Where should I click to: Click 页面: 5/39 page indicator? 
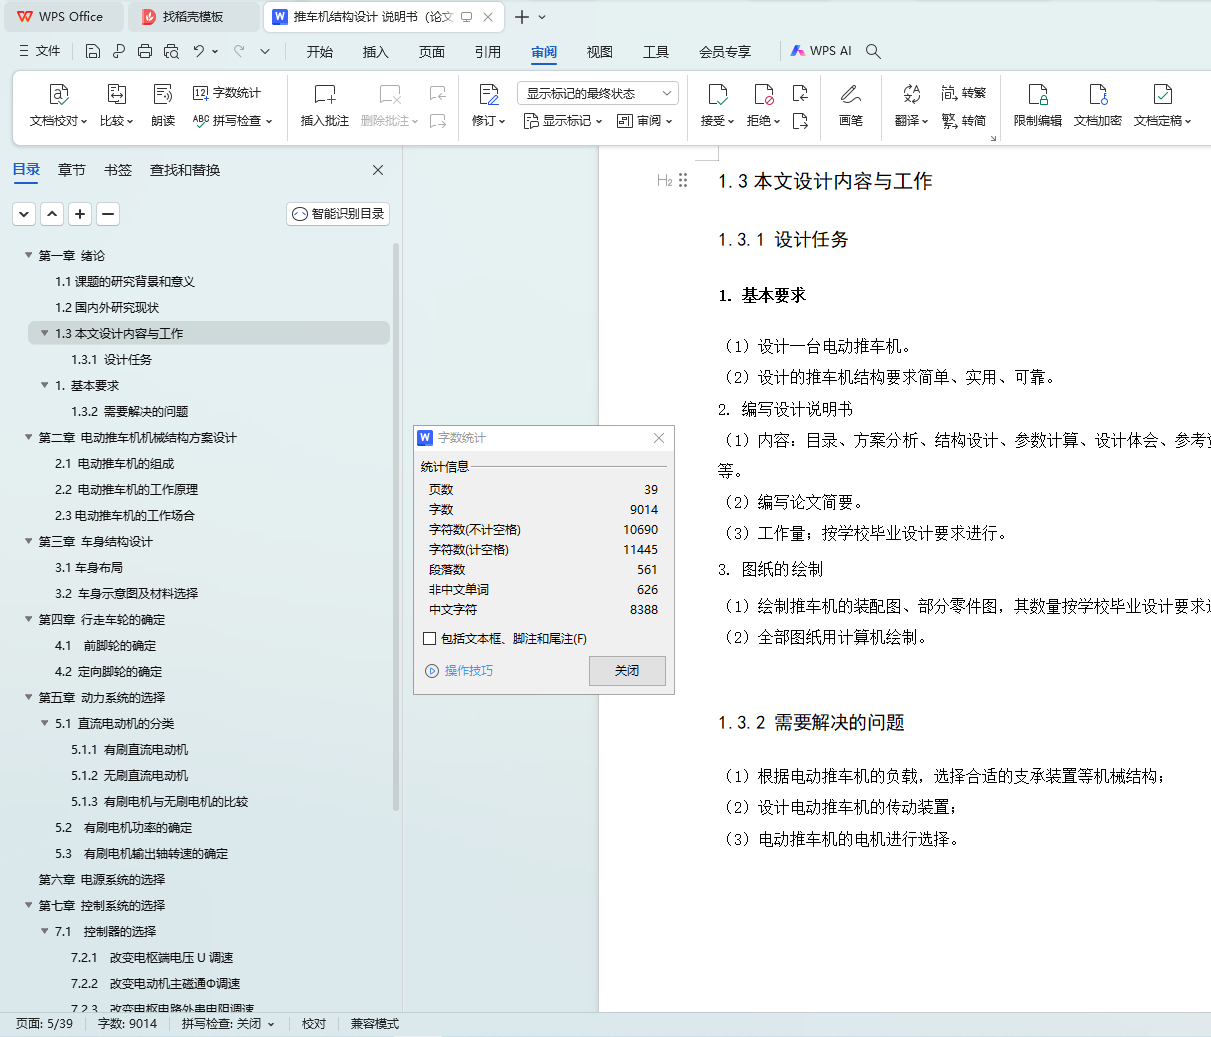point(44,1024)
